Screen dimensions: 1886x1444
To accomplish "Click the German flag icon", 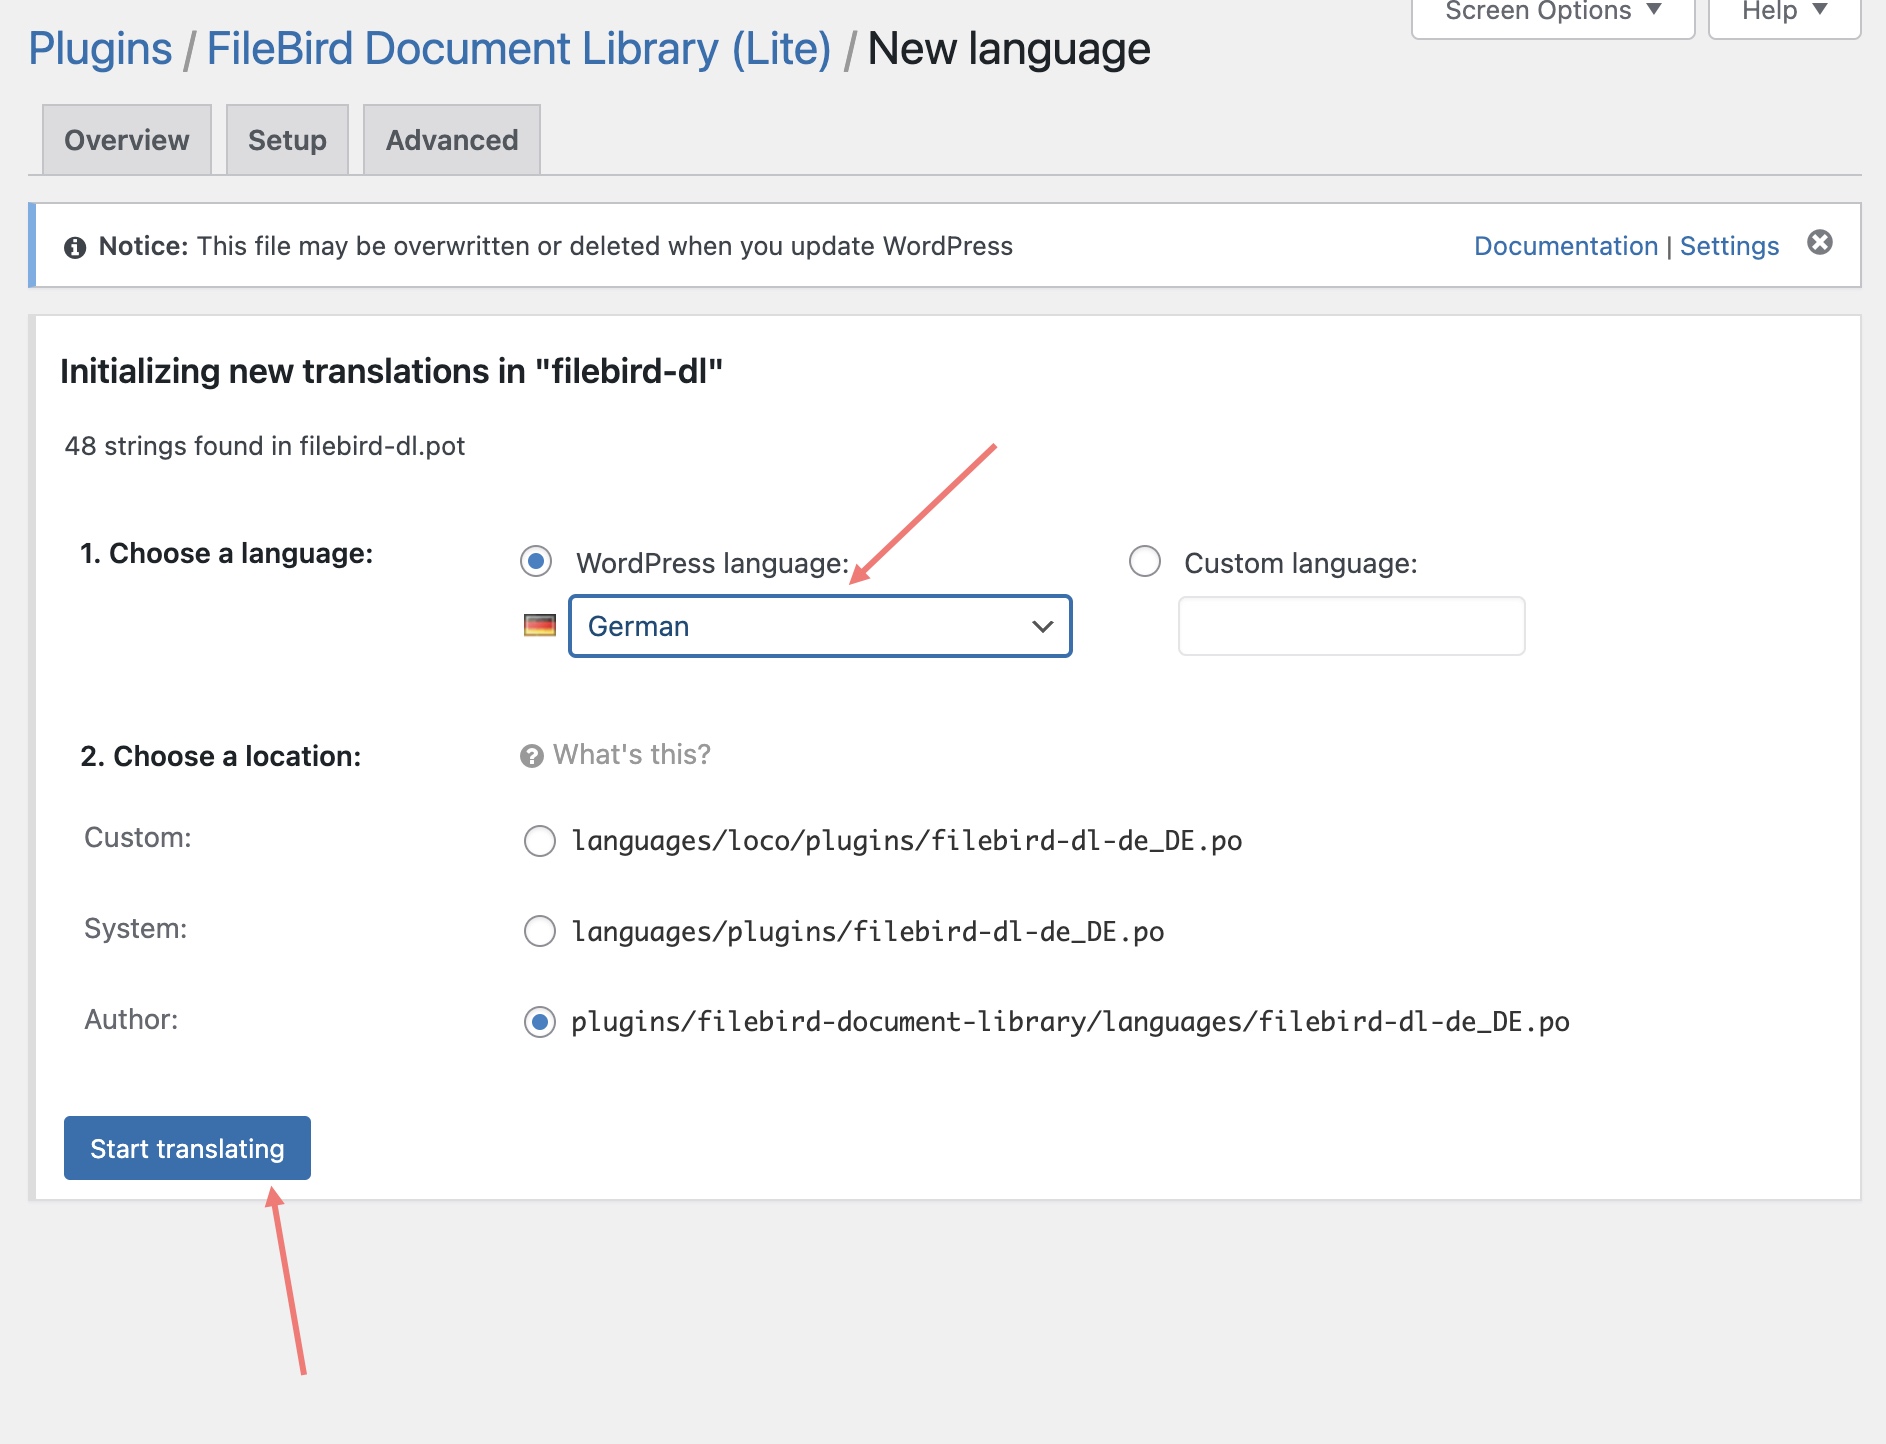I will pyautogui.click(x=540, y=626).
